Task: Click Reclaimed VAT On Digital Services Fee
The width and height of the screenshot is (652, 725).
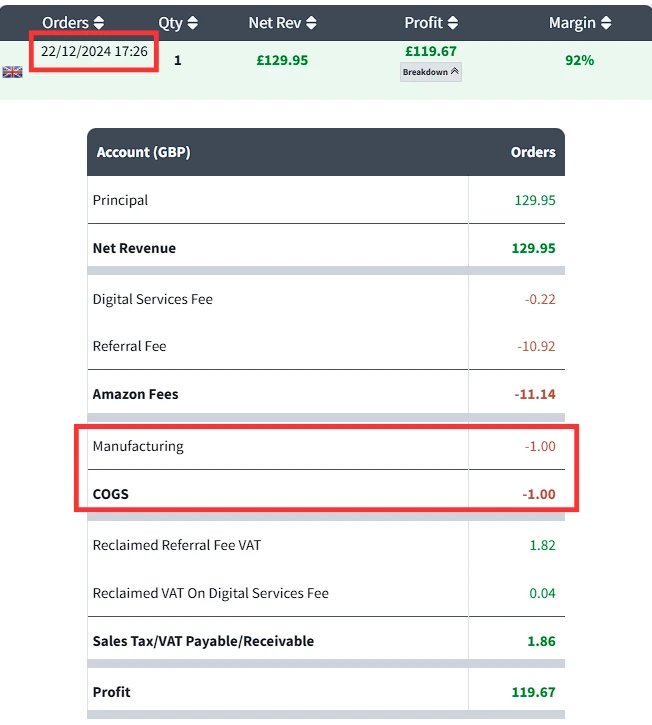Action: [211, 593]
